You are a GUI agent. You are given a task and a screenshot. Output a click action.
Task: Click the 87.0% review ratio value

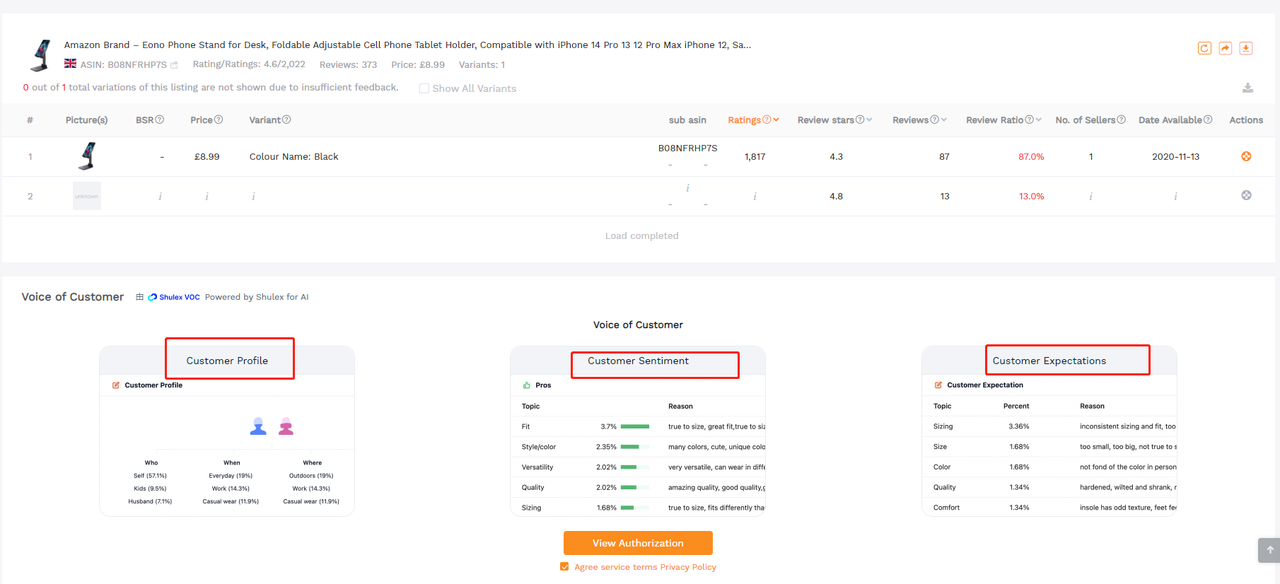[x=1031, y=157]
